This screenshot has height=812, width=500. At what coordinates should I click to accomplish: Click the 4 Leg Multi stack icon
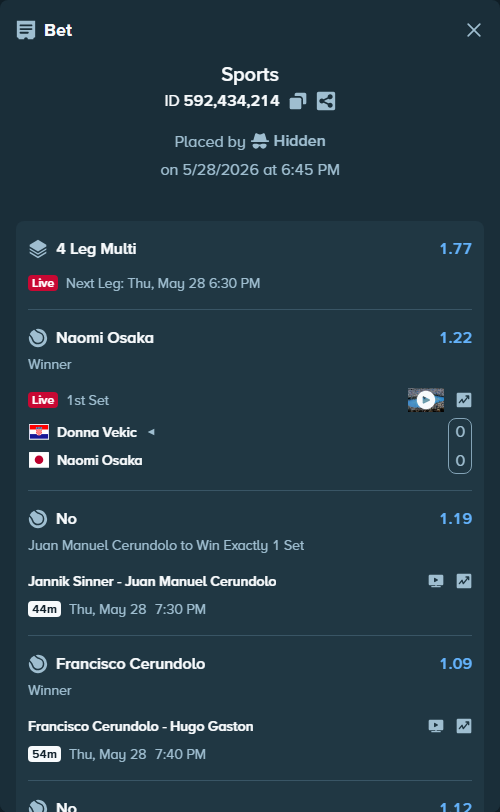(x=38, y=249)
